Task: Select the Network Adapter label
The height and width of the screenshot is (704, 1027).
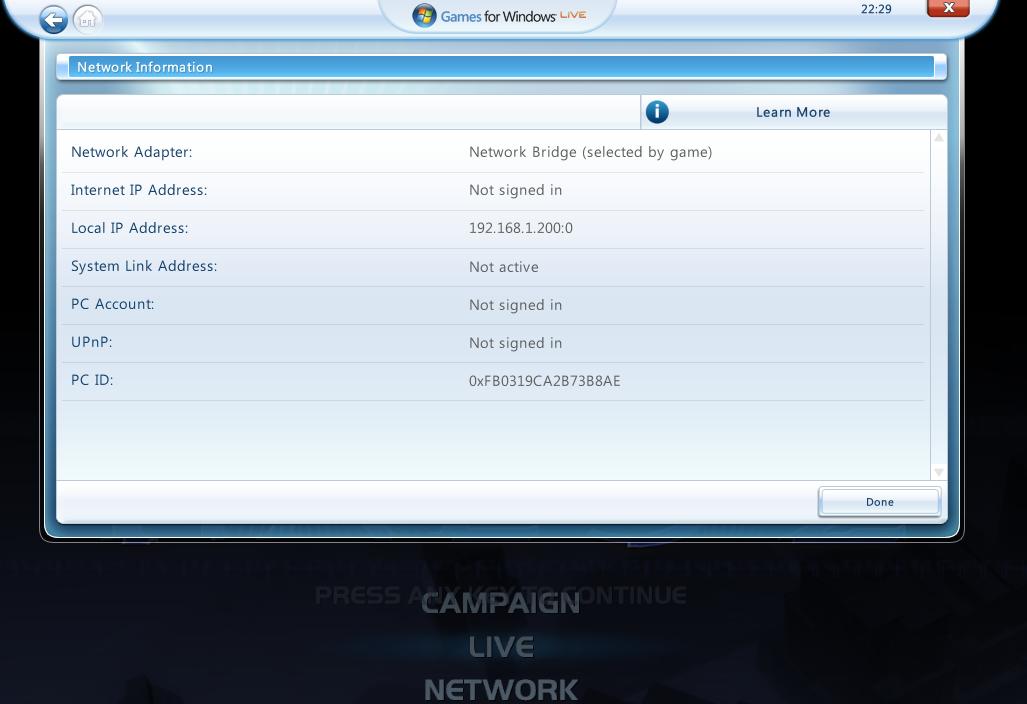Action: point(132,152)
